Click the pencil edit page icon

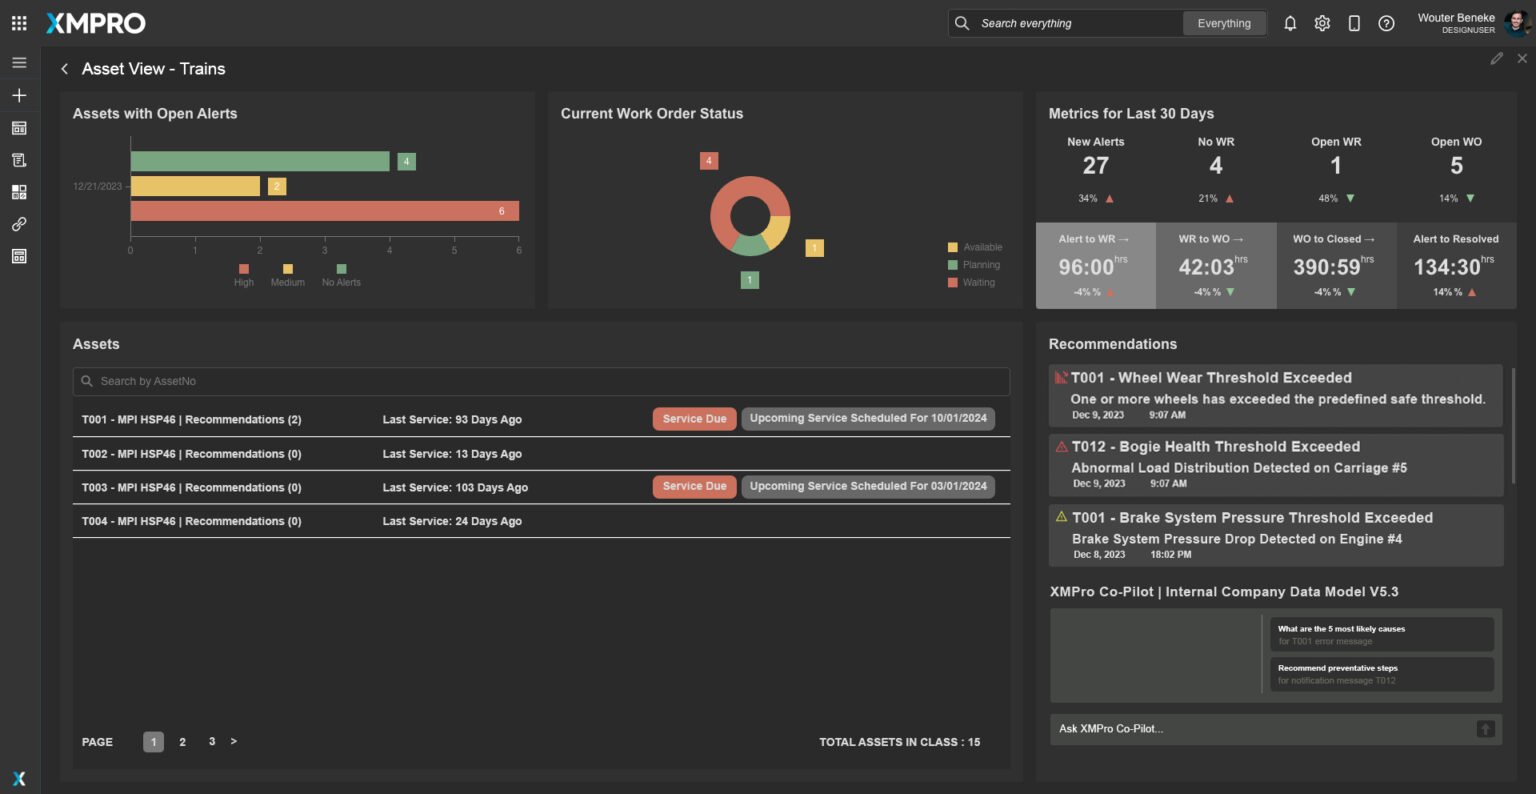pos(1496,59)
